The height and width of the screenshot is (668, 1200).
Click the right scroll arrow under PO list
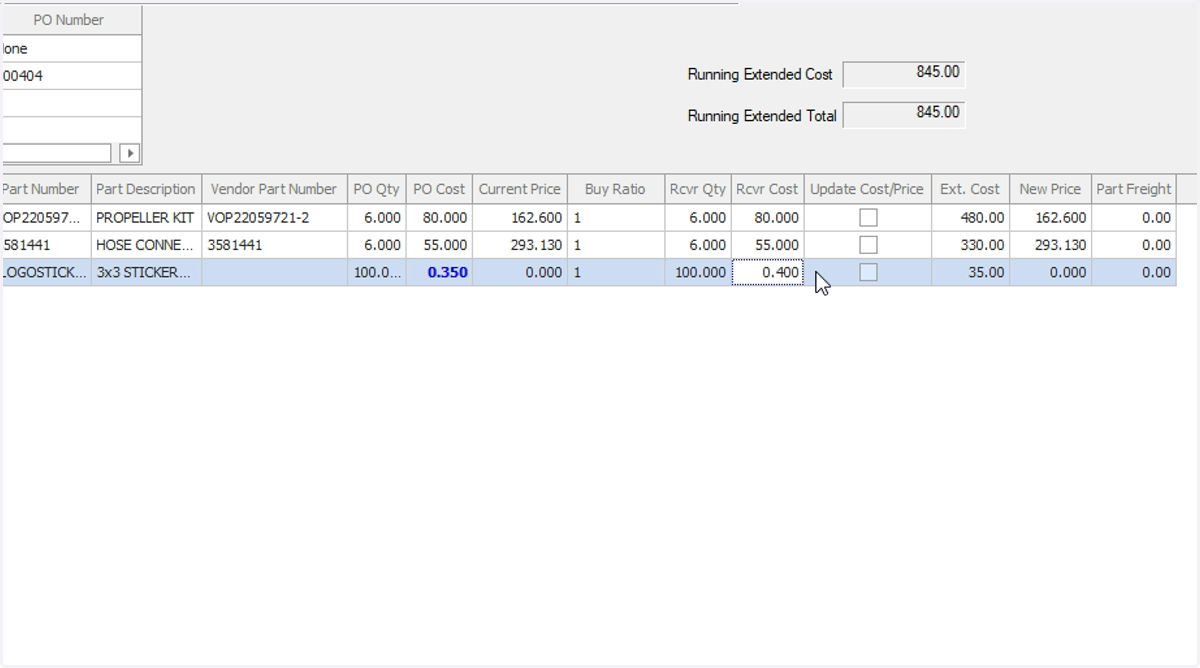coord(129,153)
